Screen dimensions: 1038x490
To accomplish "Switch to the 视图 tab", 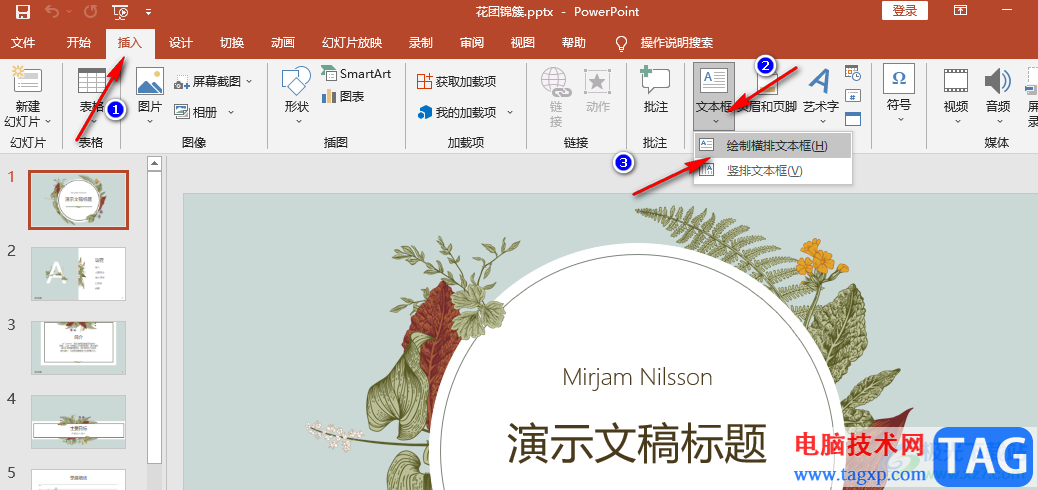I will pyautogui.click(x=523, y=43).
